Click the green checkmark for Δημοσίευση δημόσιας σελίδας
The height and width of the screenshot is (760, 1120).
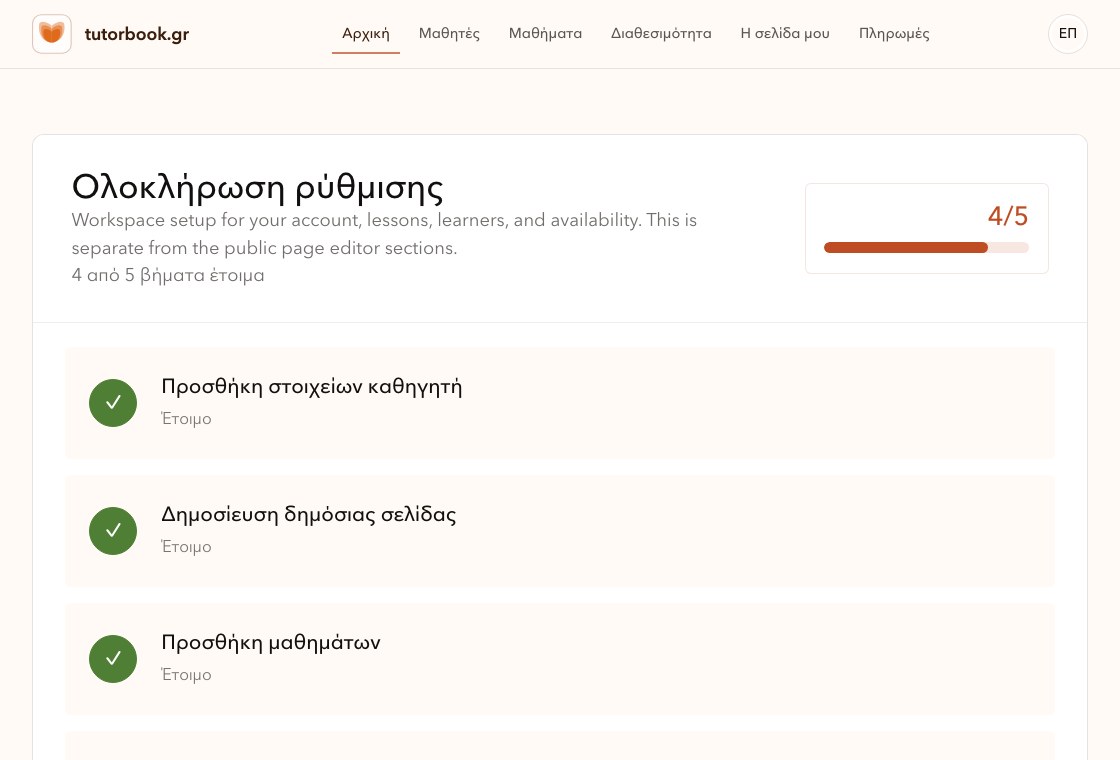113,531
